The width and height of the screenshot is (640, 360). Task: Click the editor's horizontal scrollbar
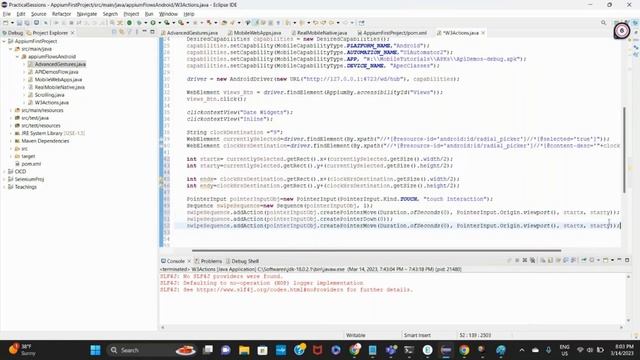point(376,250)
